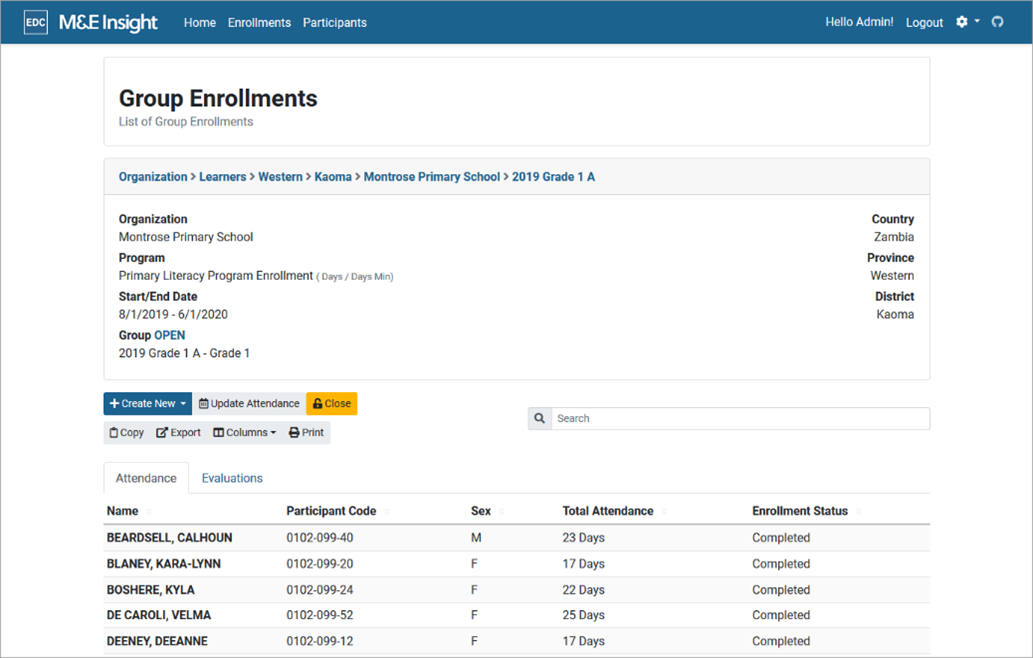Click Completed status for BEARDSELL row
Viewport: 1033px width, 658px height.
tap(781, 537)
